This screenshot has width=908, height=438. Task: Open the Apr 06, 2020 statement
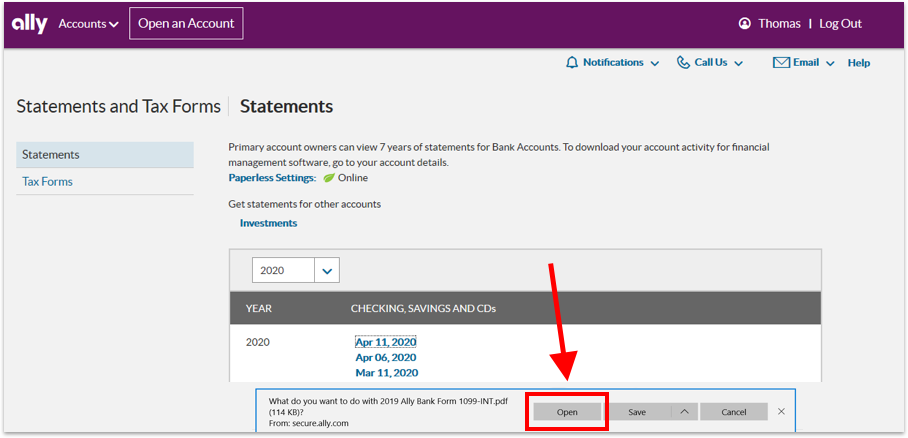coord(386,357)
